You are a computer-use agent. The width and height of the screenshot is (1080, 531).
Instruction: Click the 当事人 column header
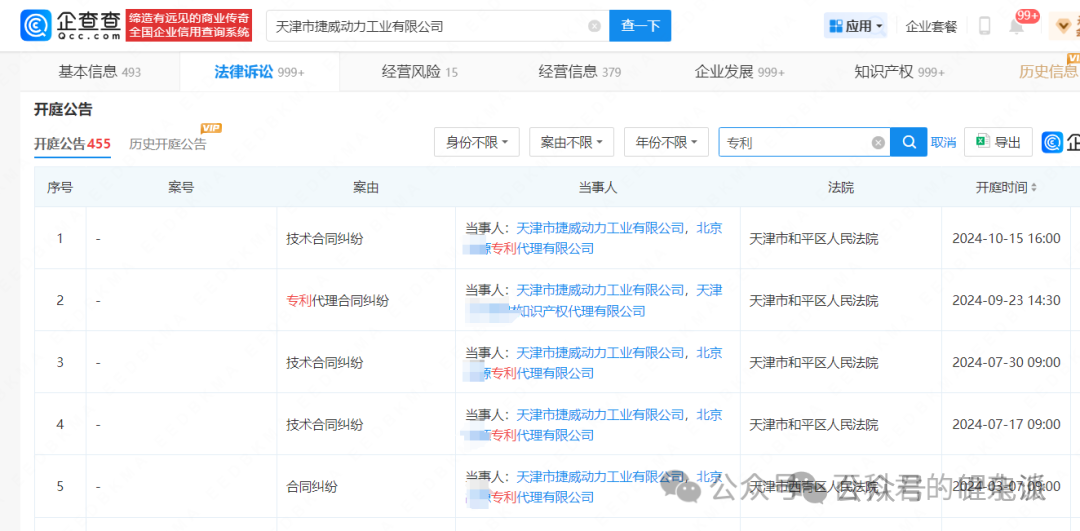pyautogui.click(x=597, y=187)
